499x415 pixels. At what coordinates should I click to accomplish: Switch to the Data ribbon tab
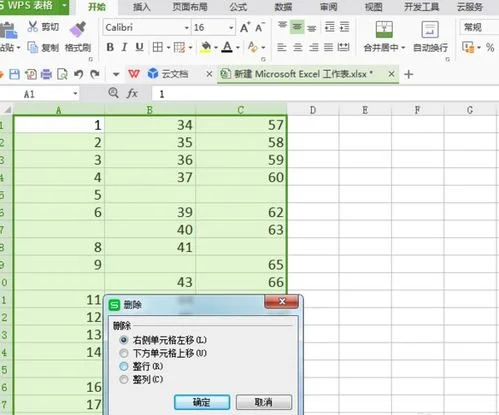(283, 7)
